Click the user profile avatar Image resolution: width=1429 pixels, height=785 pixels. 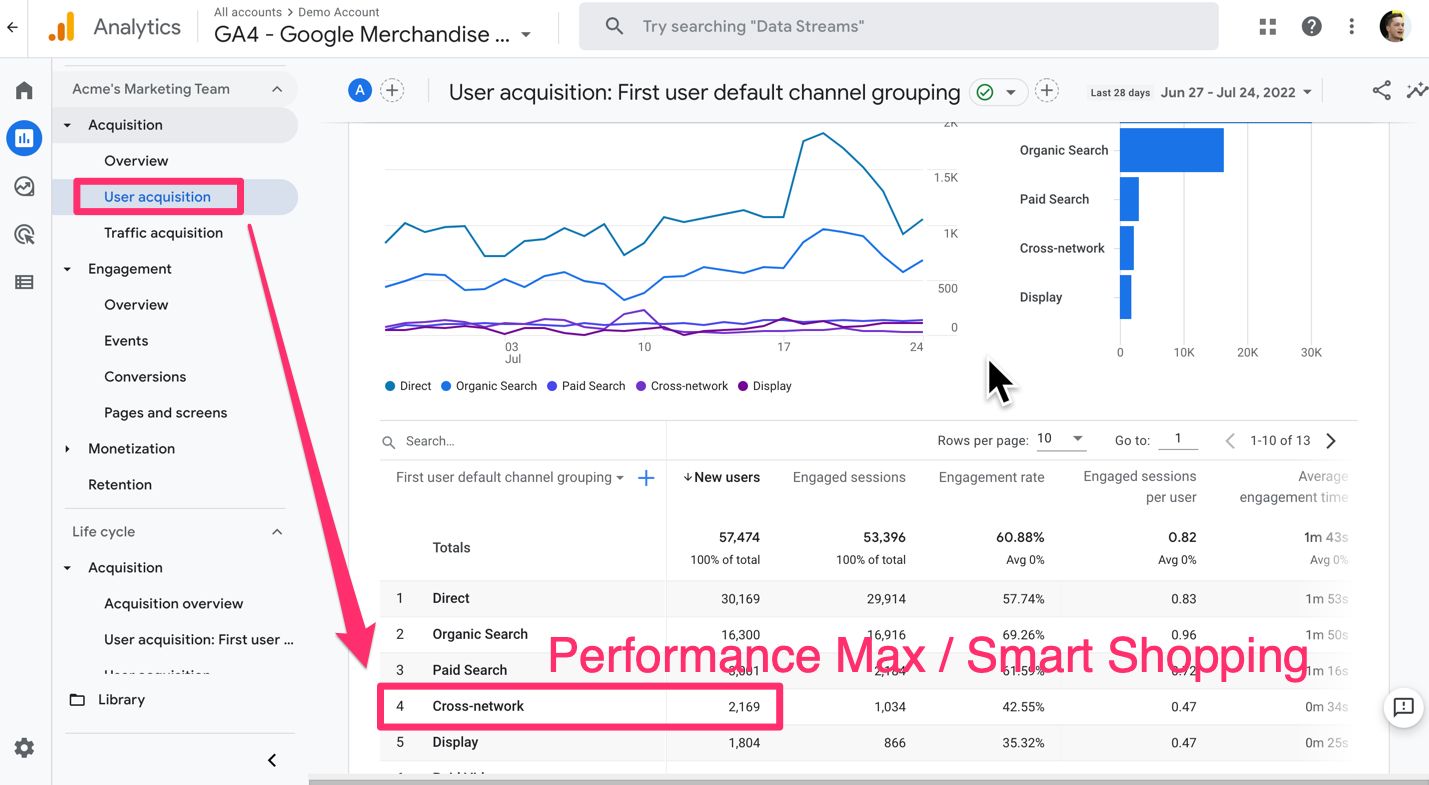tap(1395, 27)
